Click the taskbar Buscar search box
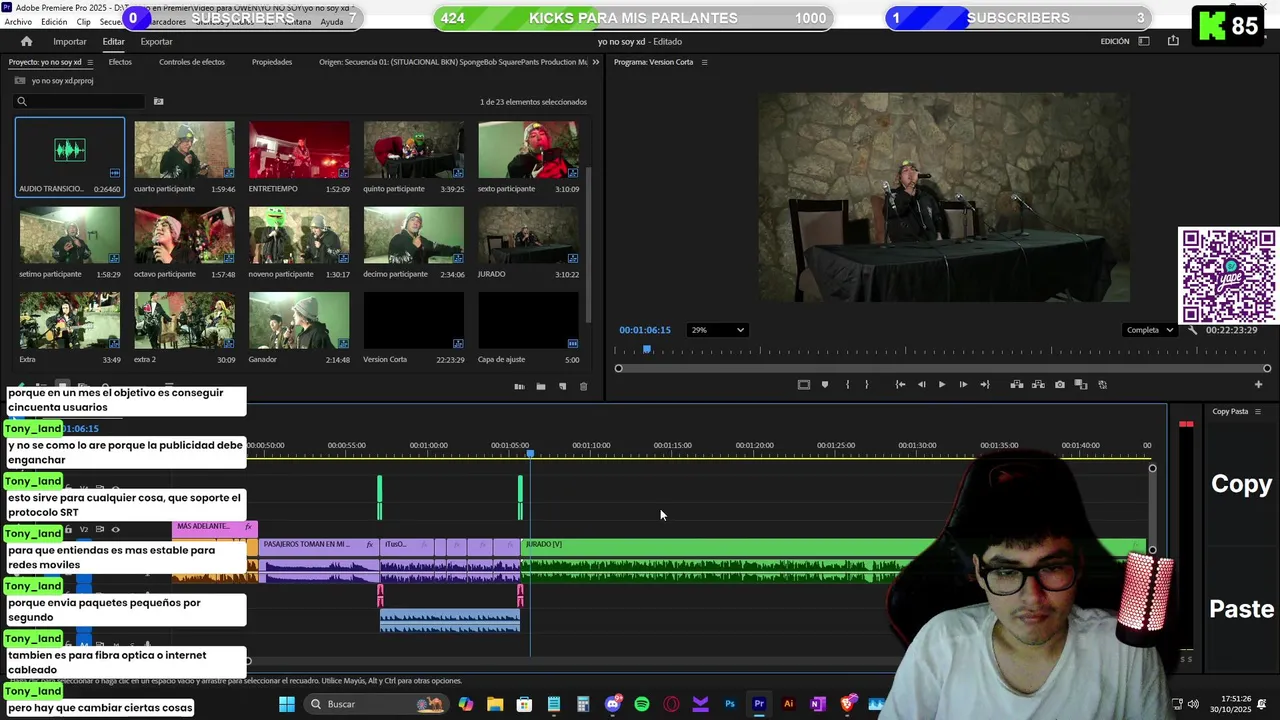This screenshot has height=720, width=1280. click(x=375, y=704)
